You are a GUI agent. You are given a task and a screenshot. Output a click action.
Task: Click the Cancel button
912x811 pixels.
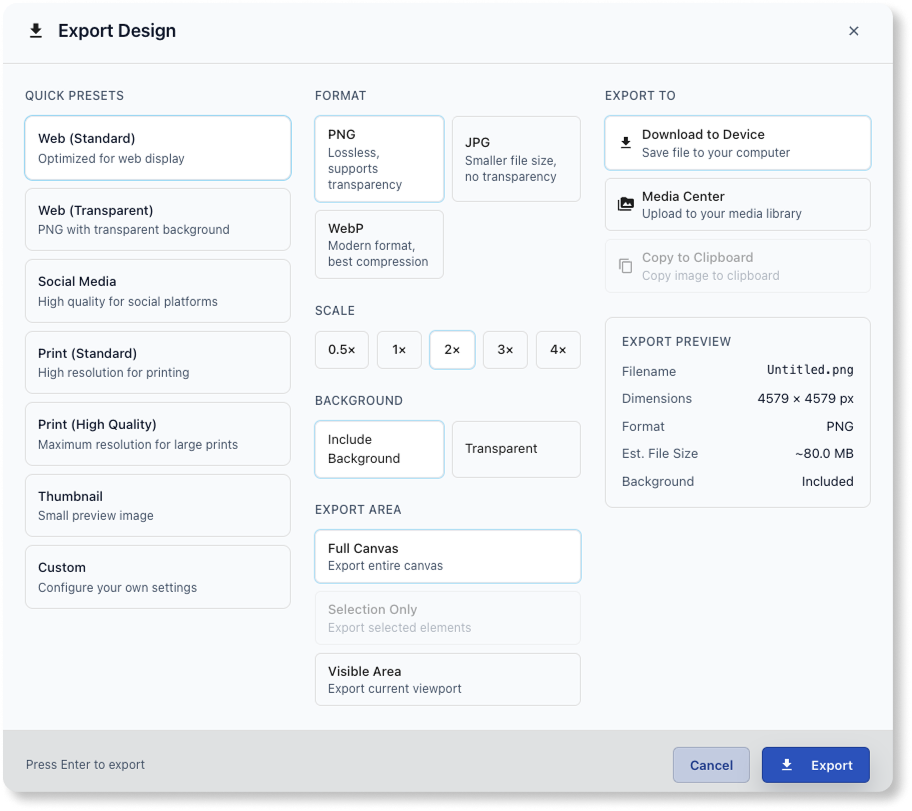tap(711, 764)
